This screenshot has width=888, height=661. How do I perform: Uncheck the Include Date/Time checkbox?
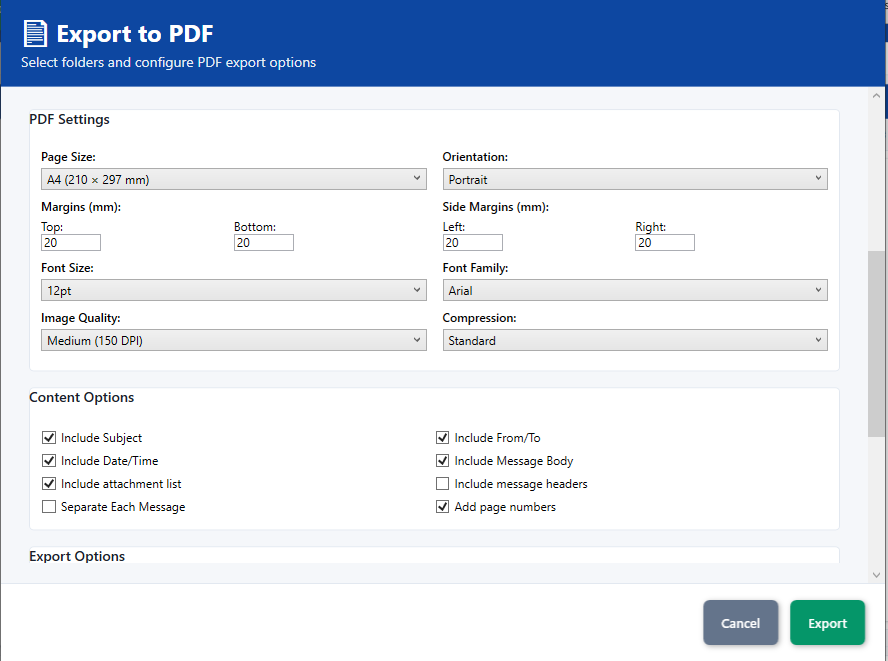49,460
